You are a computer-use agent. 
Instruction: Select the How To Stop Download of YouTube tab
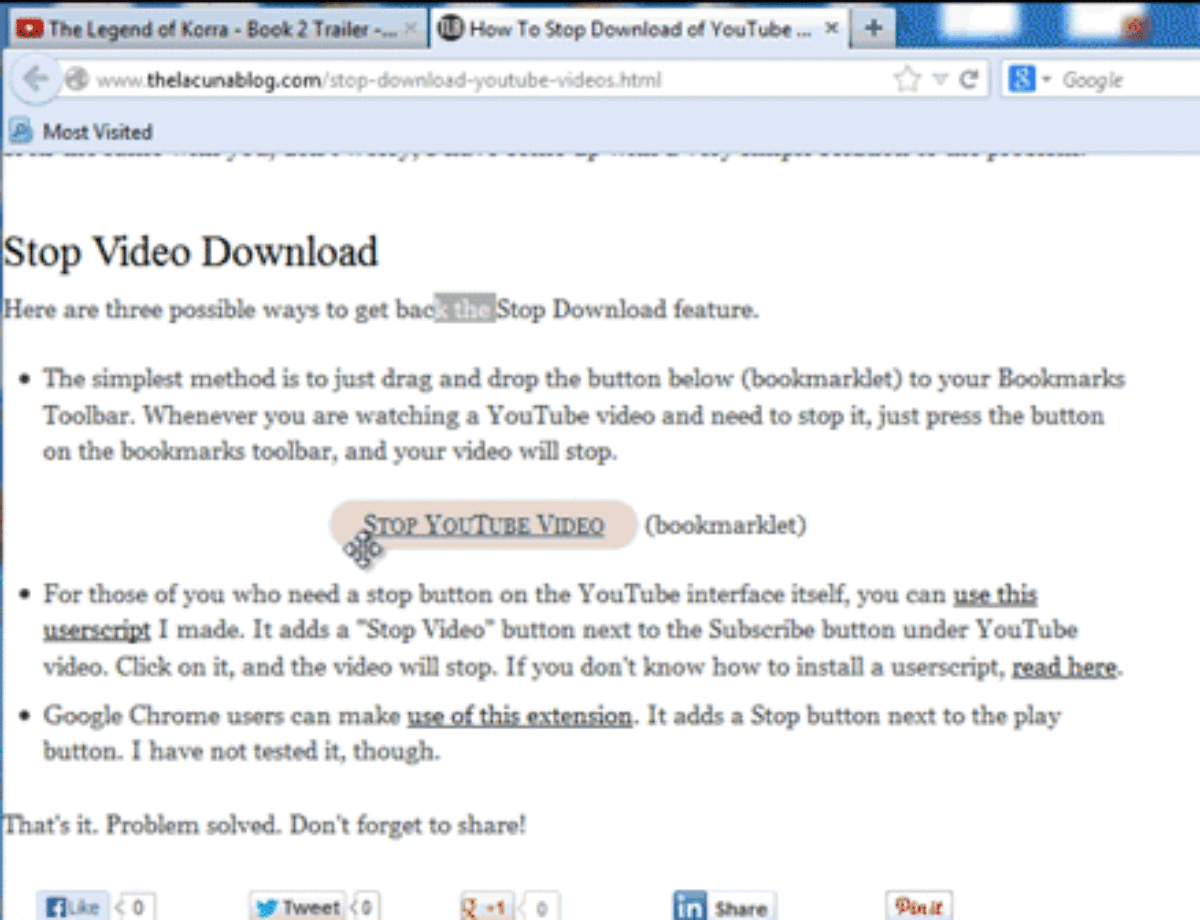click(640, 29)
